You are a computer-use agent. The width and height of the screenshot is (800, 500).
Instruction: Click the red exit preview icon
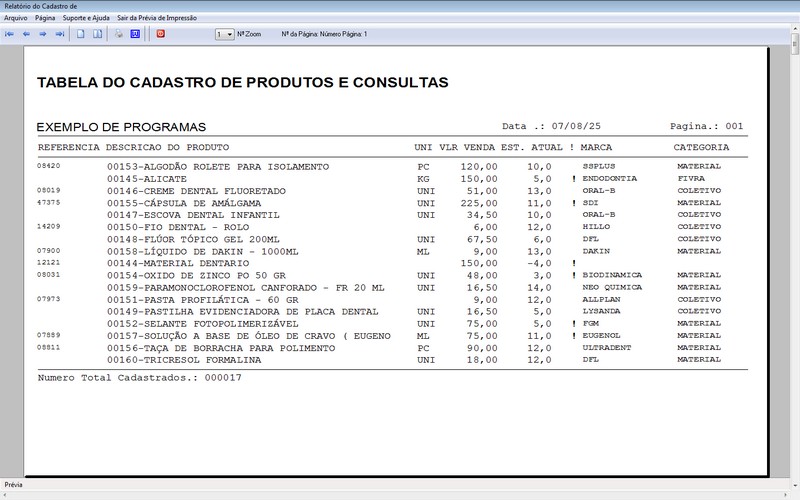click(161, 34)
